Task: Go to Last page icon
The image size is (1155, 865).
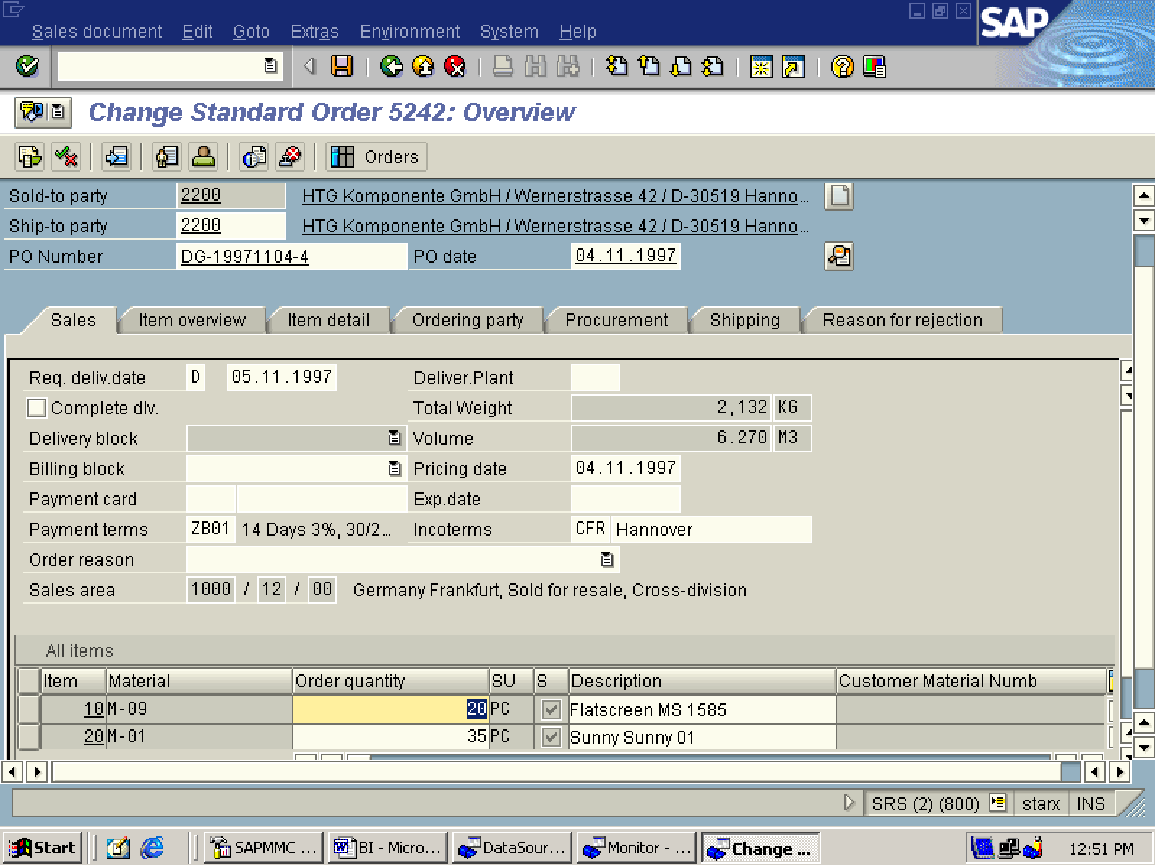Action: click(x=712, y=66)
